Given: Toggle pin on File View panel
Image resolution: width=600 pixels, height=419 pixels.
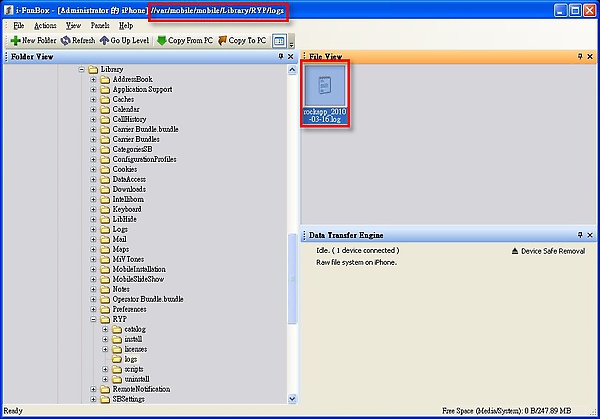Looking at the screenshot, I should (x=579, y=57).
